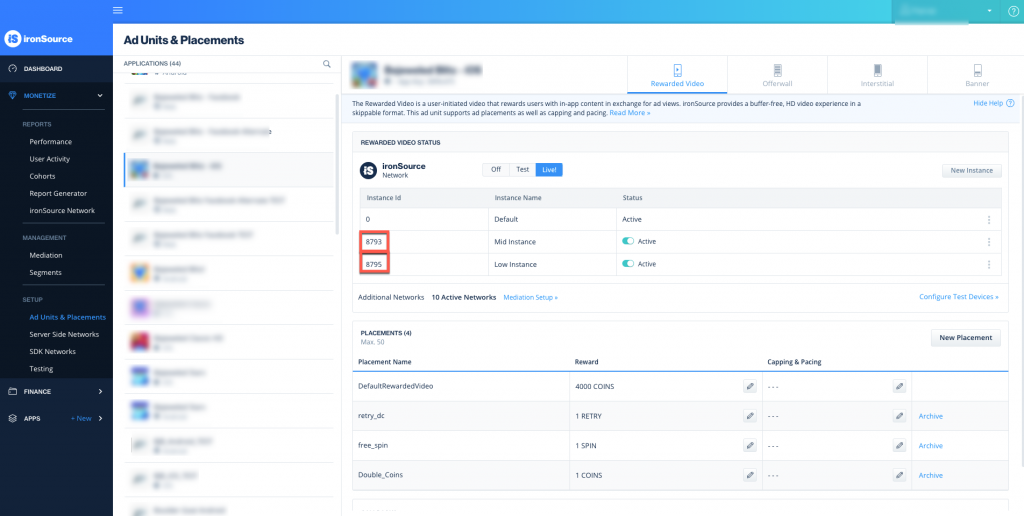Click the Dashboard gauge icon
Screen dimensions: 1024x516
coord(12,69)
